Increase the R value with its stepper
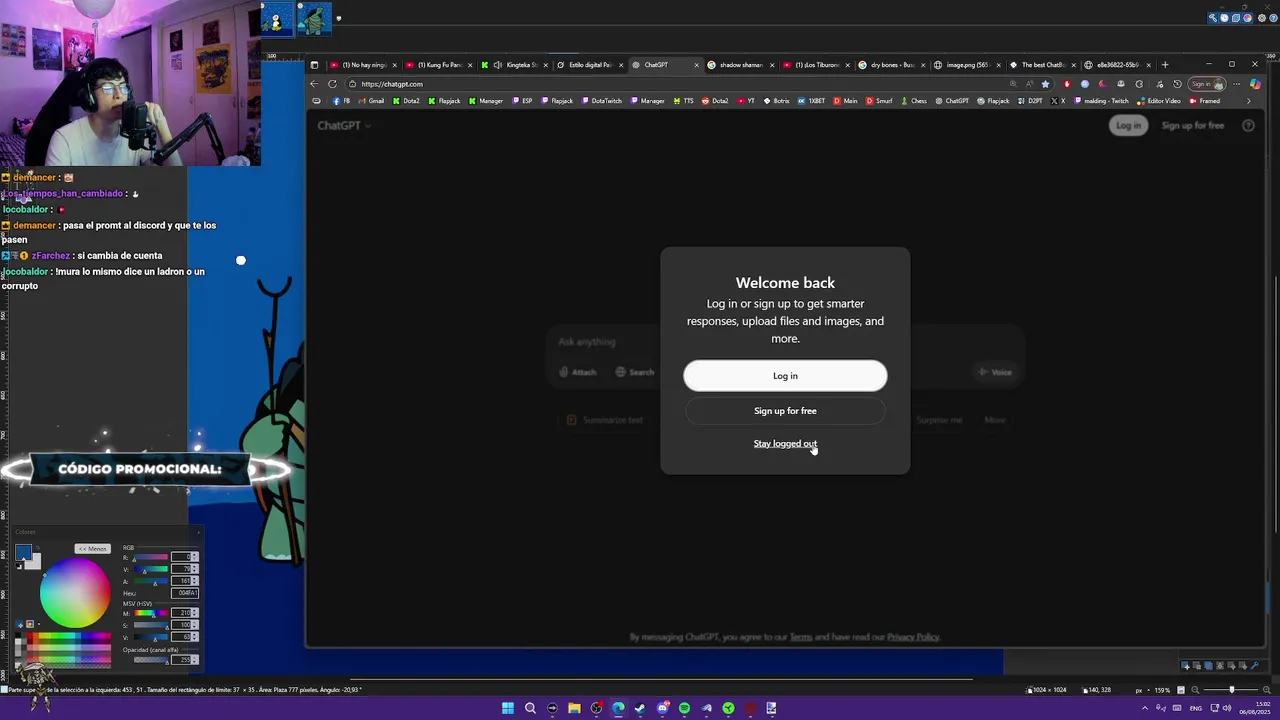Viewport: 1280px width, 720px height. [195, 555]
